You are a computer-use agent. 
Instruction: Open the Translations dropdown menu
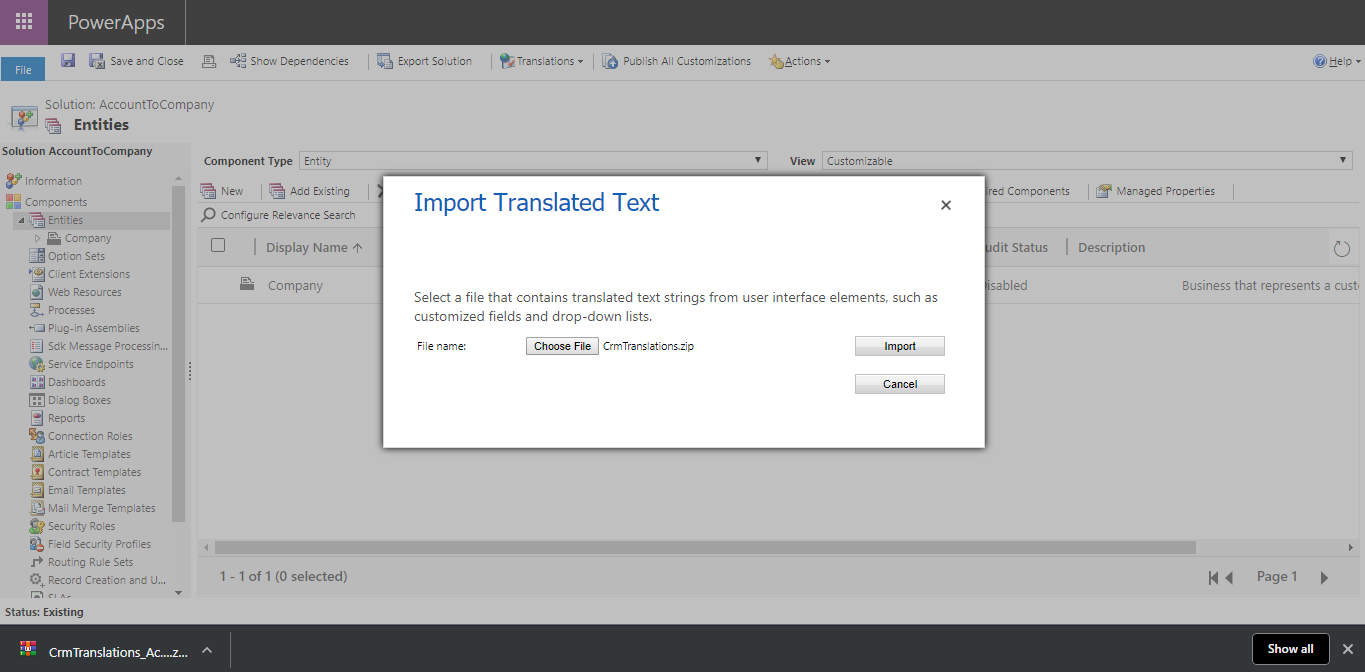tap(541, 61)
